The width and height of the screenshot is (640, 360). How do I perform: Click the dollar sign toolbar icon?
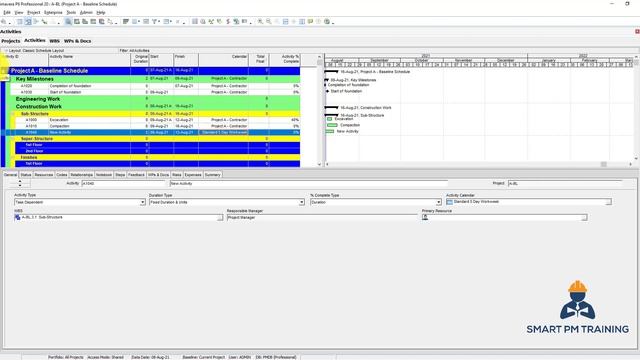228,22
